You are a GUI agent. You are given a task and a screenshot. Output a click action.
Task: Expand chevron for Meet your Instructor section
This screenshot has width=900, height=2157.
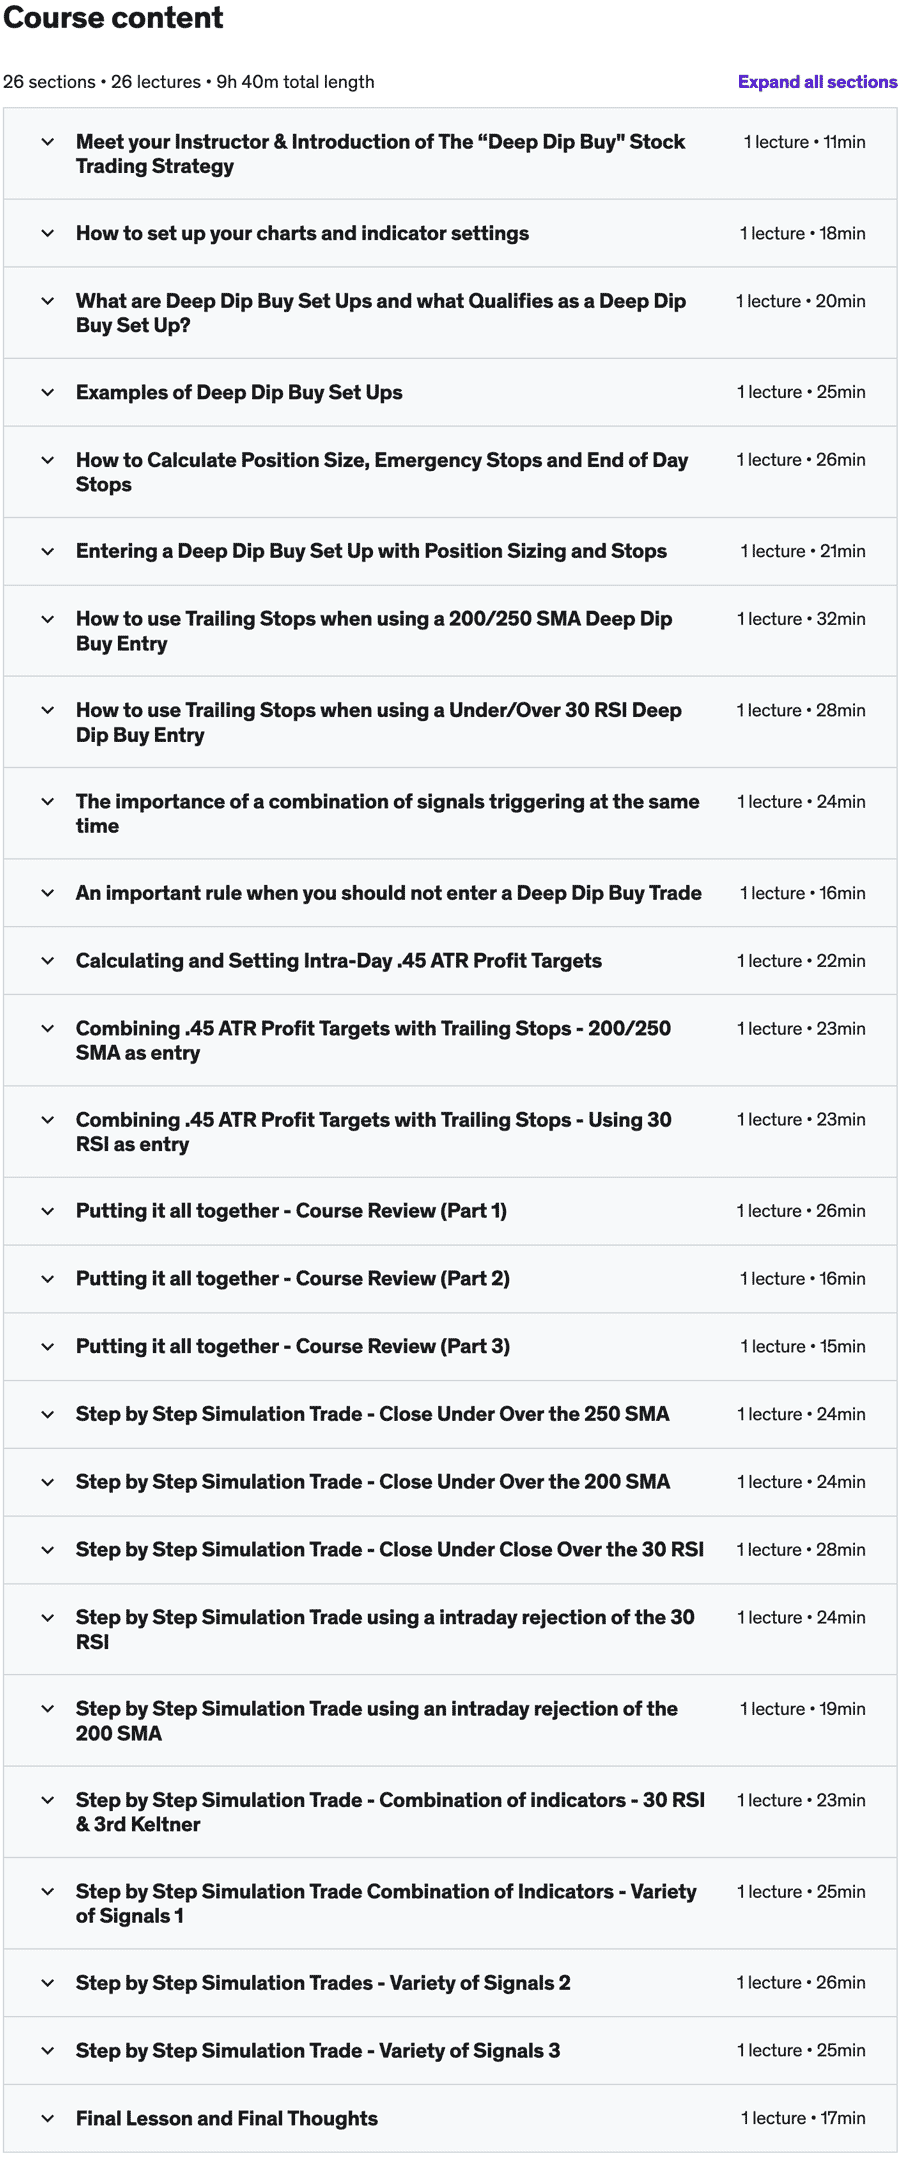point(47,142)
